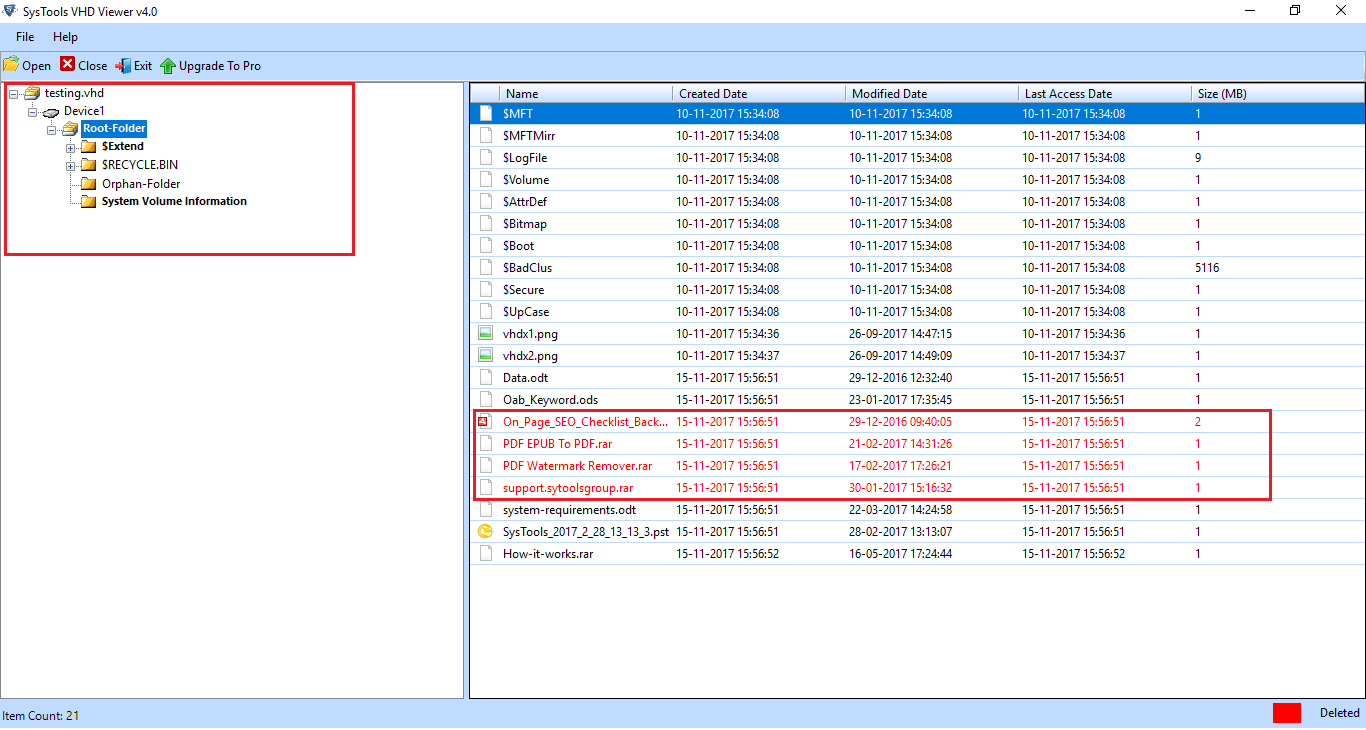1366x730 pixels.
Task: Open the File menu
Action: 25,37
